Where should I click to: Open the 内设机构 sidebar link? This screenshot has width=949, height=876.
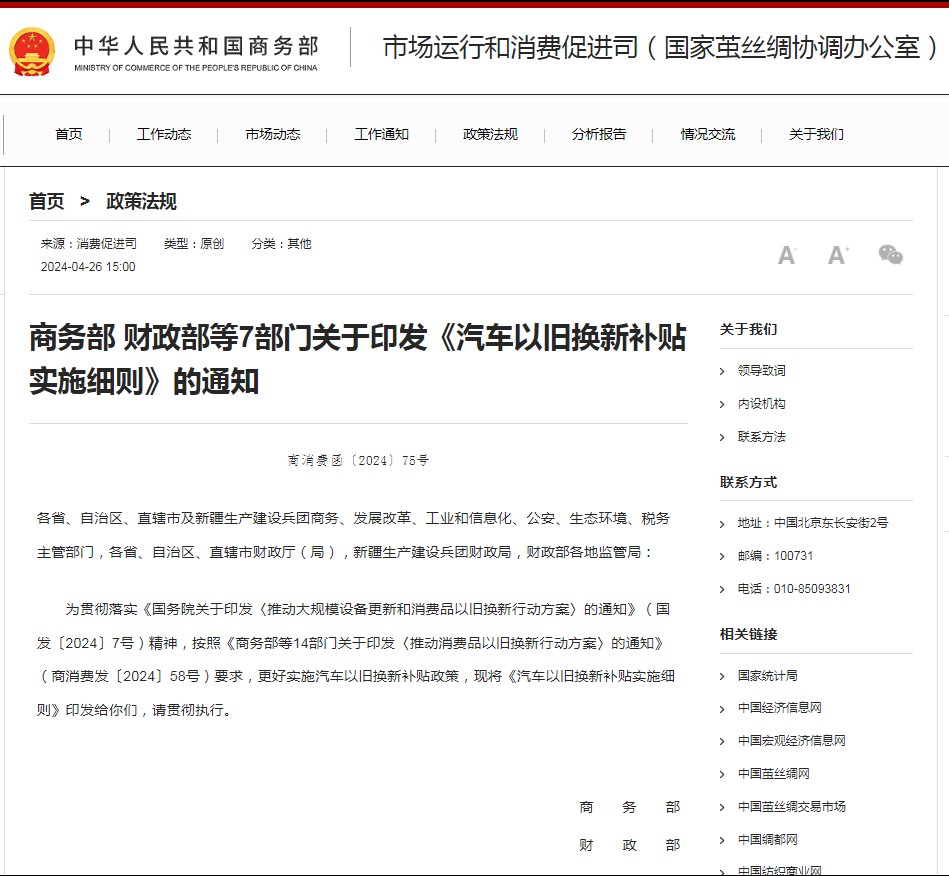pyautogui.click(x=761, y=404)
